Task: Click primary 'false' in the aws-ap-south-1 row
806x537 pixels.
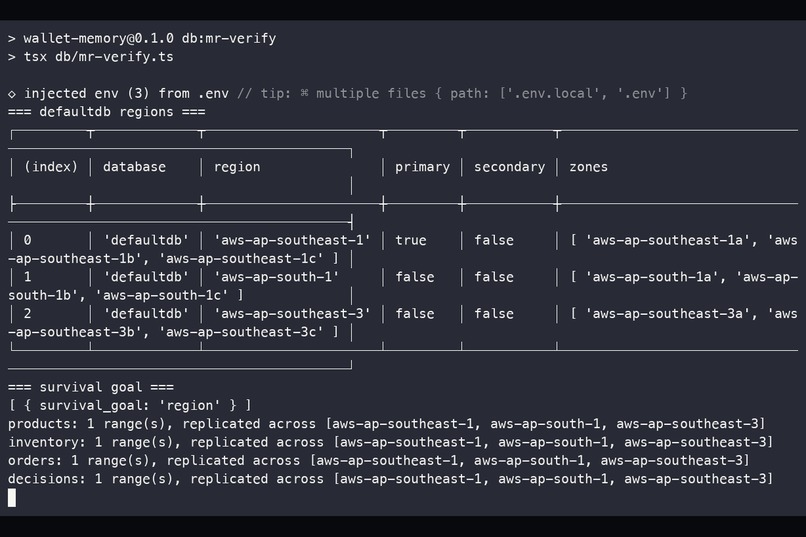Action: click(414, 277)
